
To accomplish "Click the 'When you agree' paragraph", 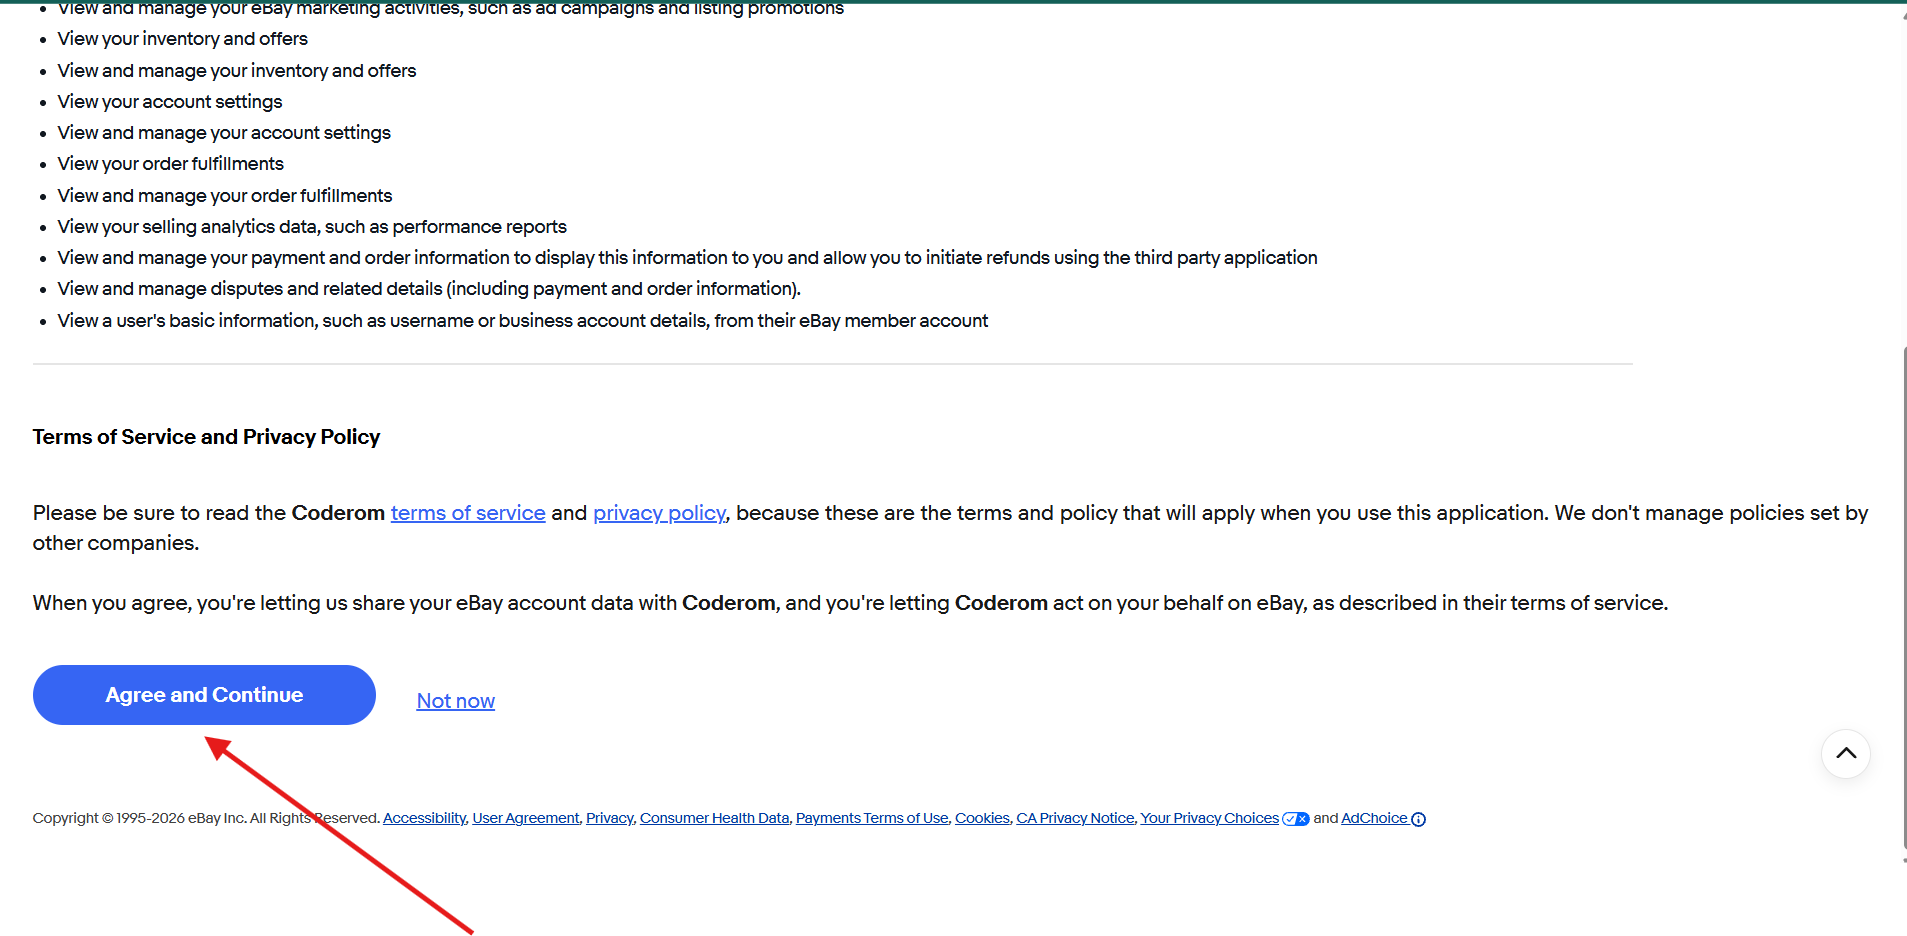I will pos(850,603).
